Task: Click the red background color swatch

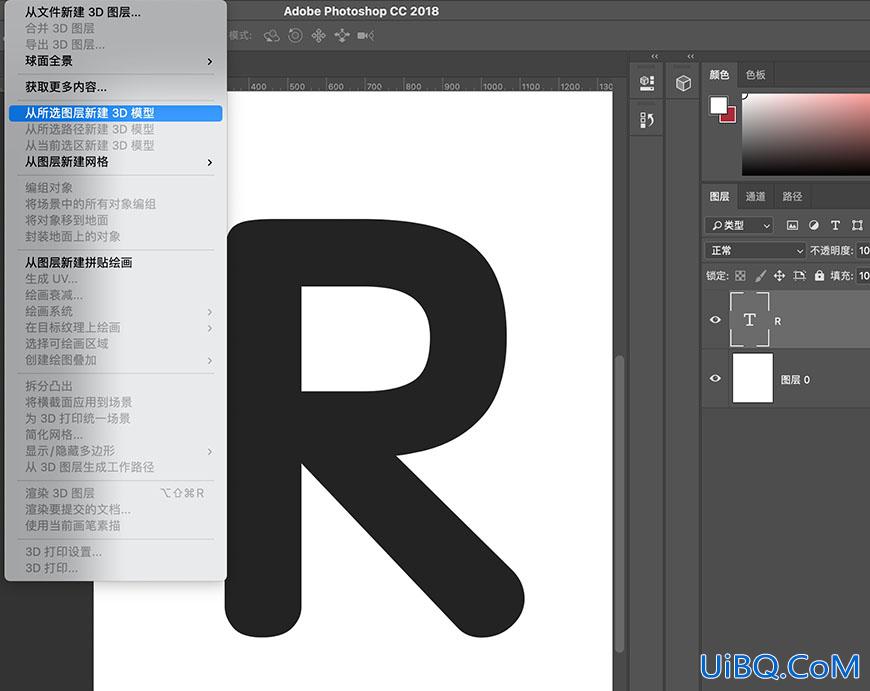Action: pyautogui.click(x=730, y=117)
